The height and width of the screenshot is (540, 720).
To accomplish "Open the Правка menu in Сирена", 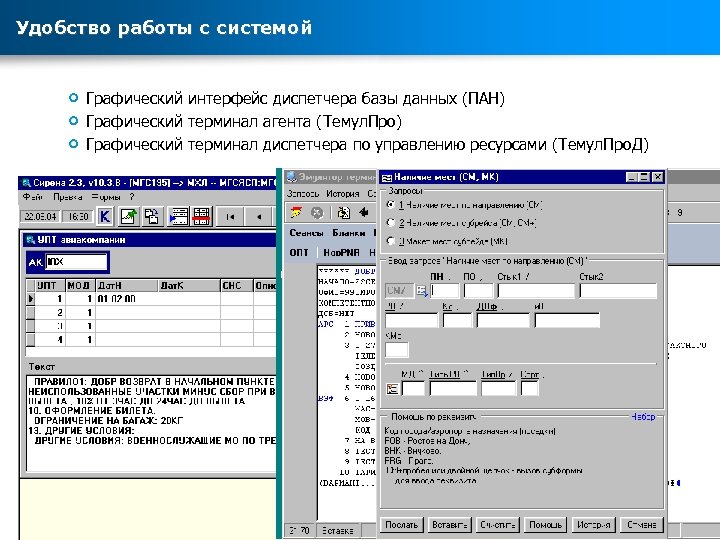I will [68, 197].
